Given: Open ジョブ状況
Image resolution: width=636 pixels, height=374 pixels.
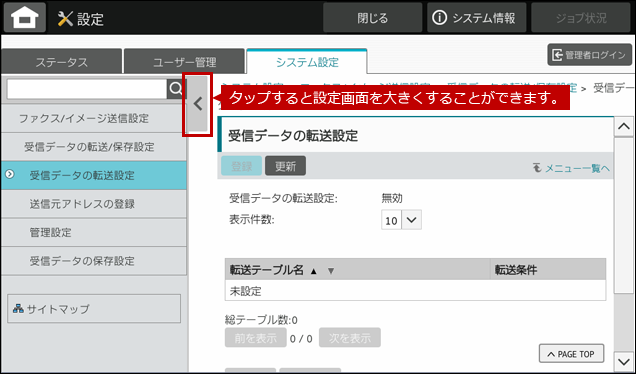Looking at the screenshot, I should coord(581,18).
